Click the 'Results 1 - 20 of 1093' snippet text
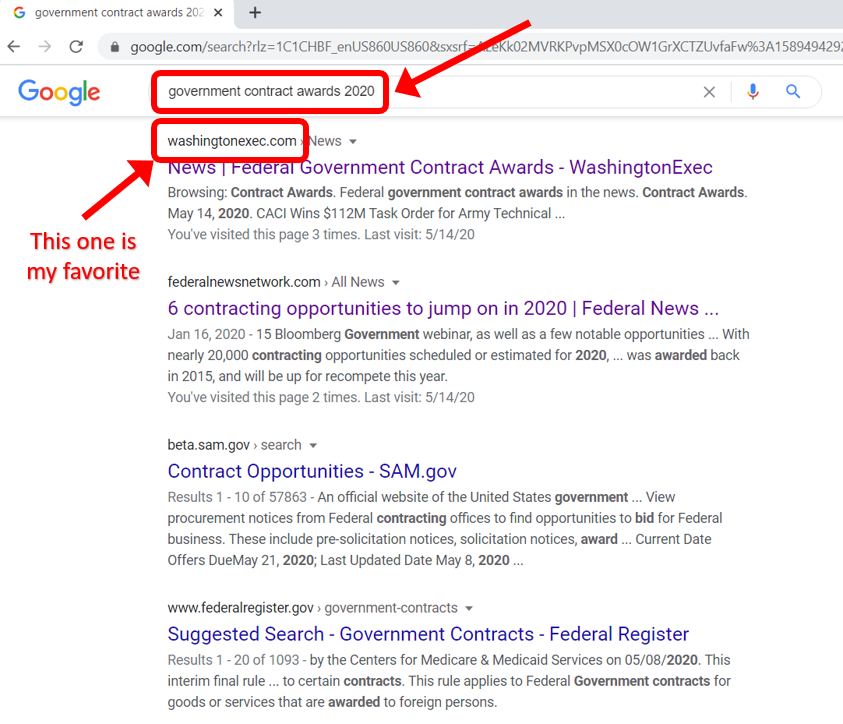This screenshot has width=843, height=724. [233, 660]
